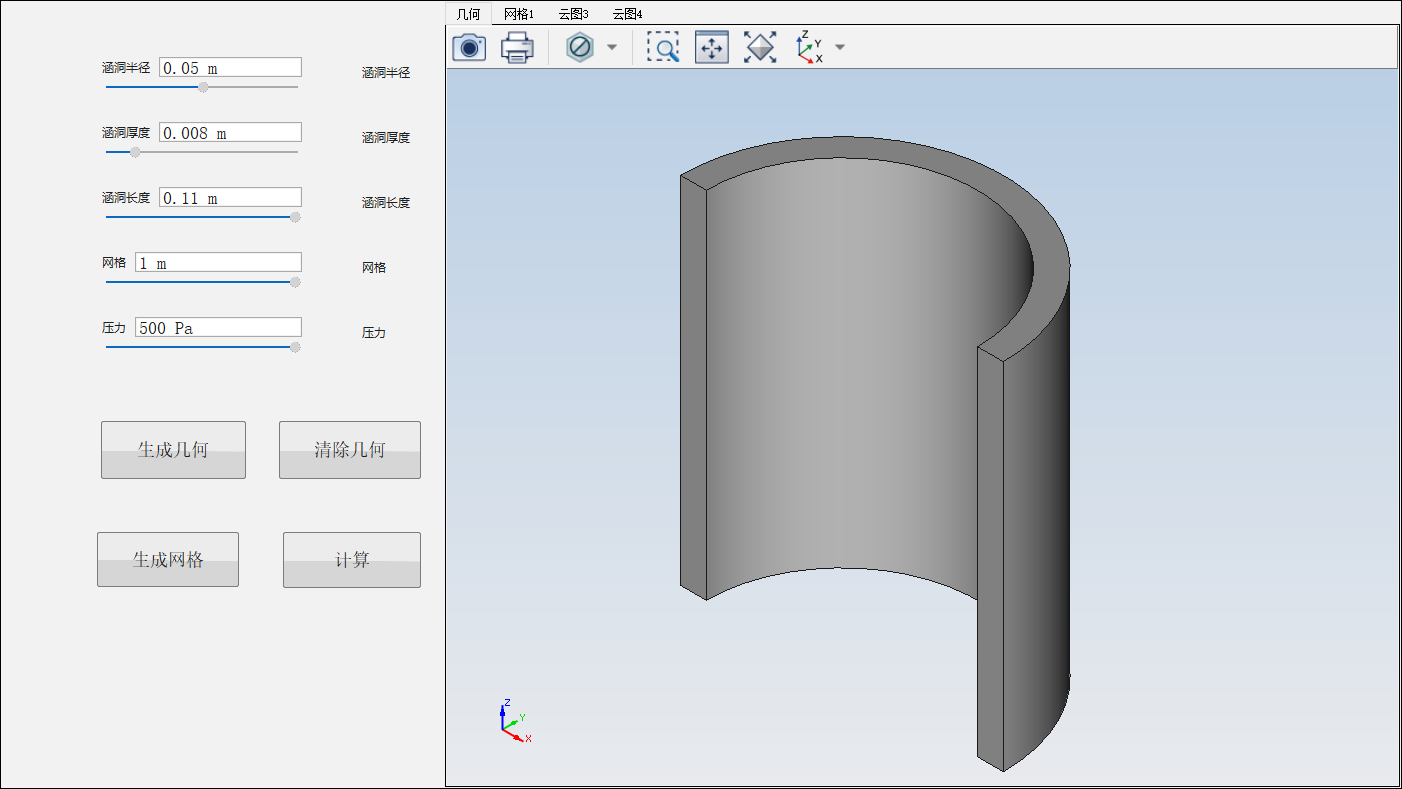Viewport: 1402px width, 789px height.
Task: Switch to the 几何 tab
Action: coord(468,14)
